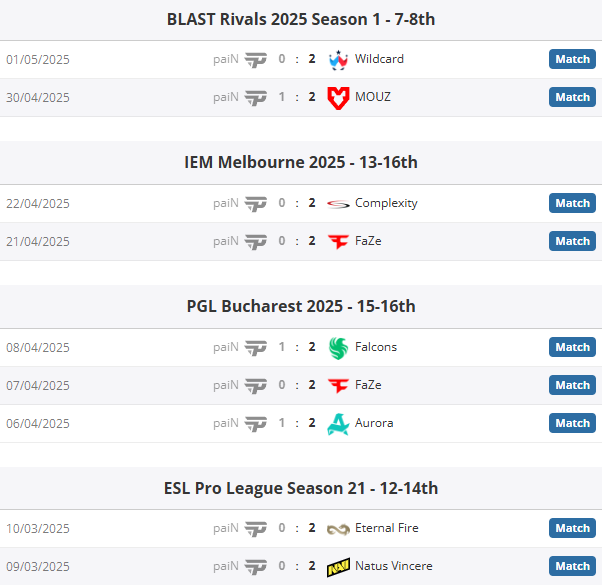The height and width of the screenshot is (585, 602).
Task: Click the Complexity team logo
Action: pyautogui.click(x=338, y=204)
